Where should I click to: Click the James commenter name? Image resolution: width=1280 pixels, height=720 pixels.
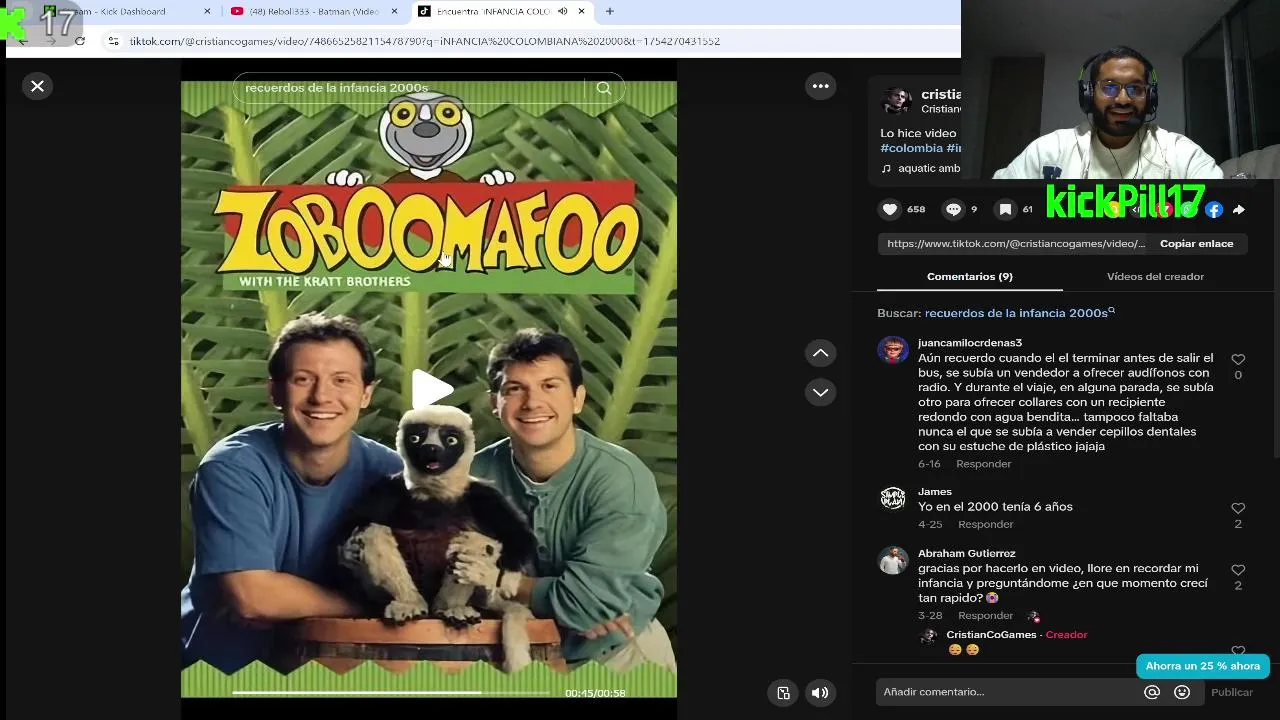tap(935, 492)
